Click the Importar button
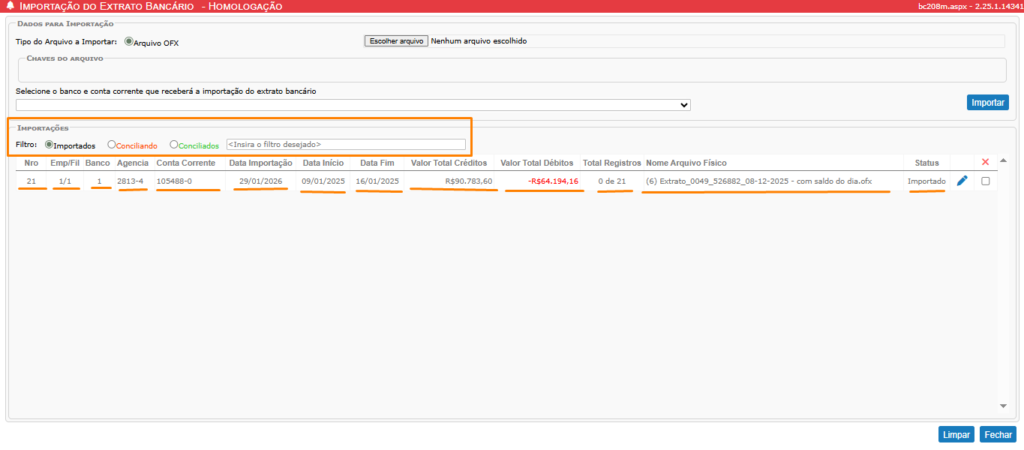The image size is (1024, 450). pyautogui.click(x=988, y=103)
